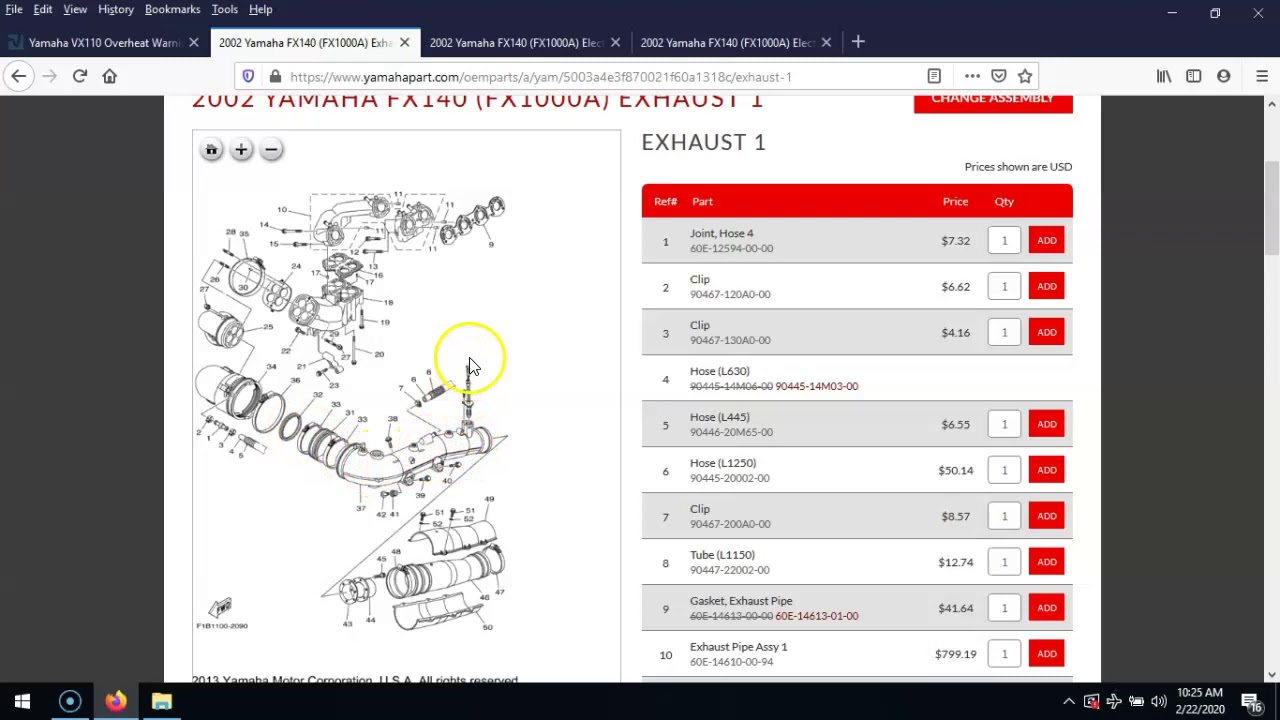Add Exhaust Pipe Assy 1 to cart
The image size is (1280, 720).
pyautogui.click(x=1047, y=655)
